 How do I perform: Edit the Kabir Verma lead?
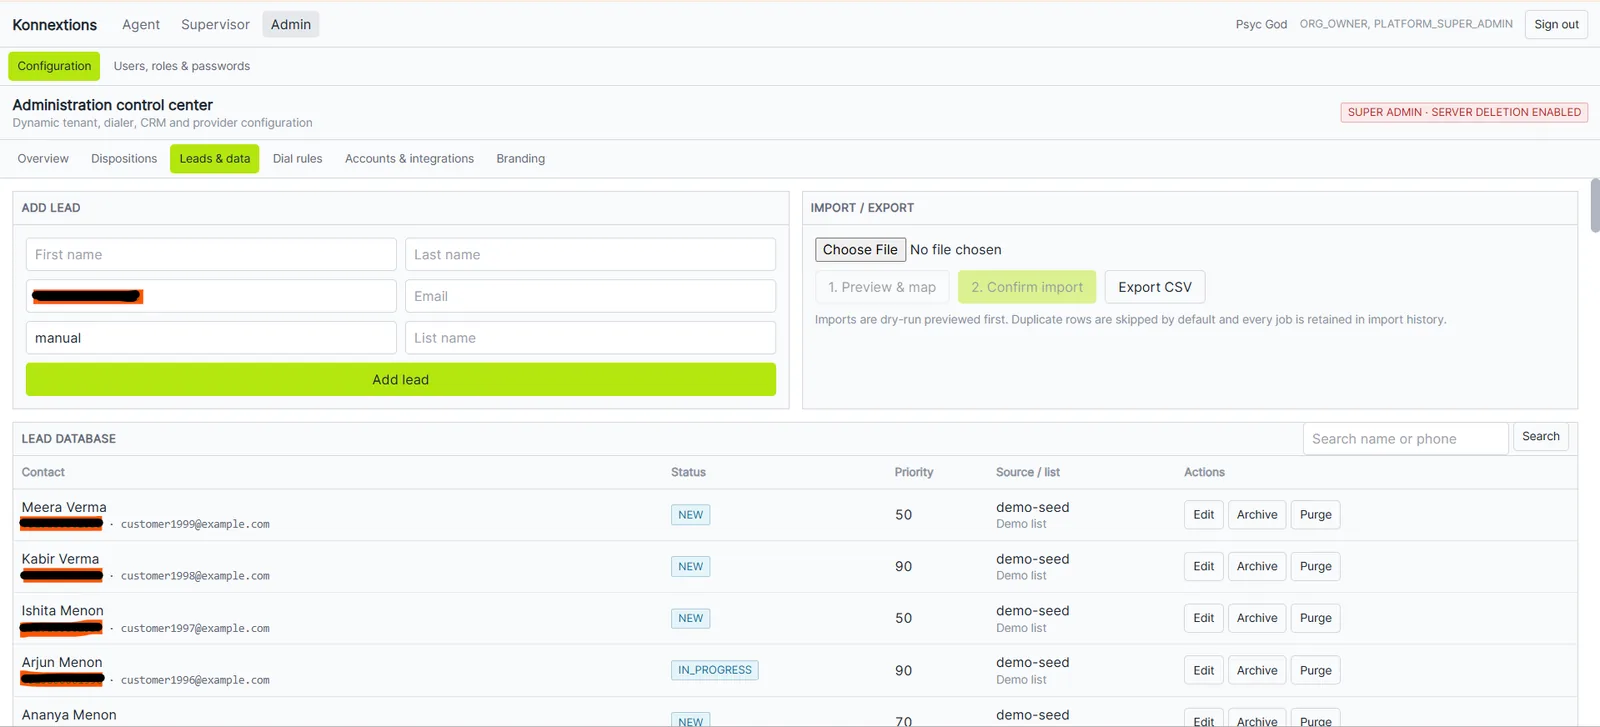tap(1203, 567)
